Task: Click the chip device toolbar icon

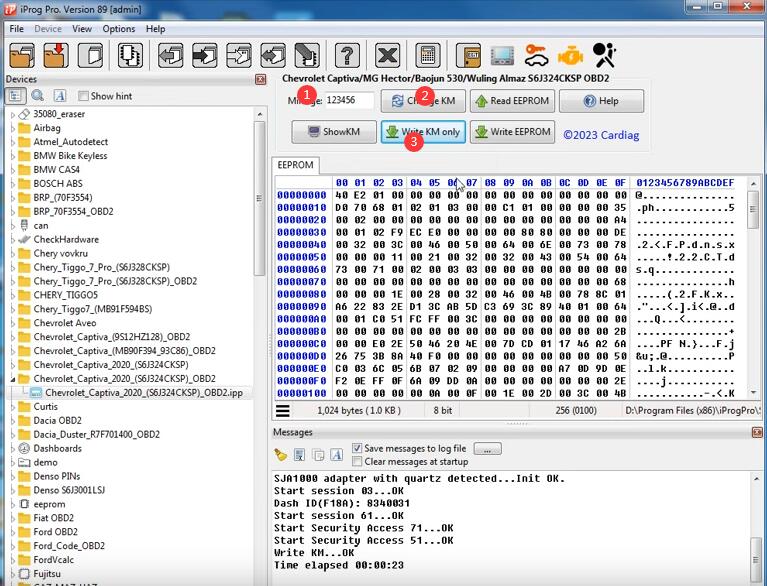Action: (130, 55)
